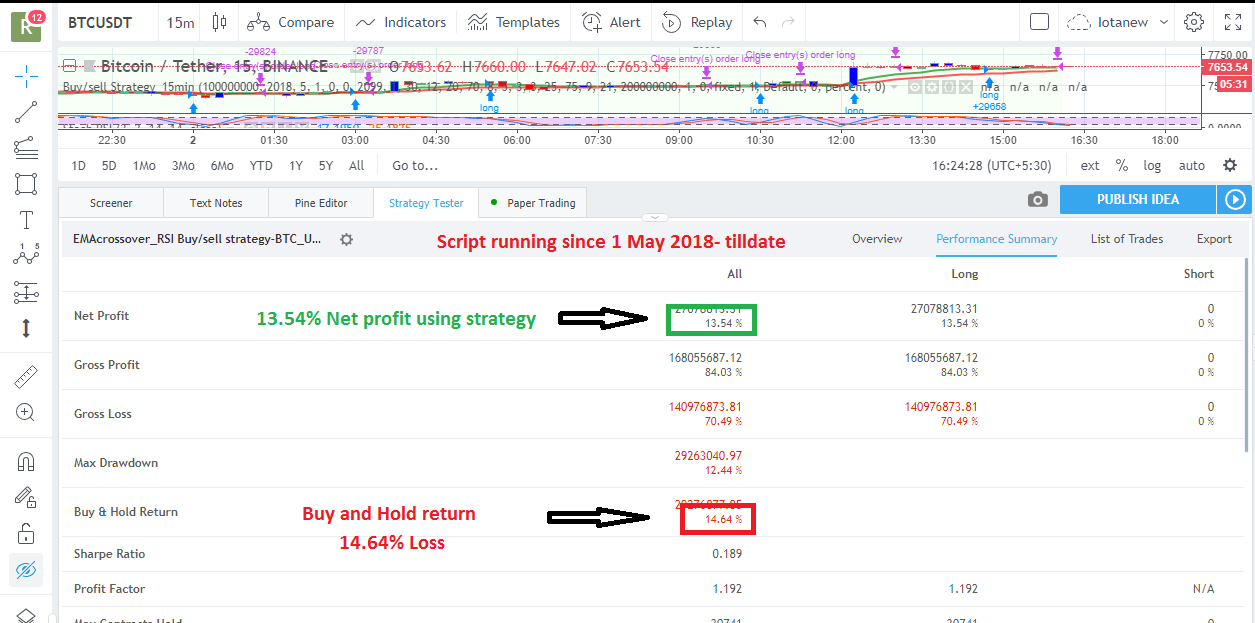Collapse the chart legend box toggle
The width and height of the screenshot is (1255, 623).
point(70,66)
